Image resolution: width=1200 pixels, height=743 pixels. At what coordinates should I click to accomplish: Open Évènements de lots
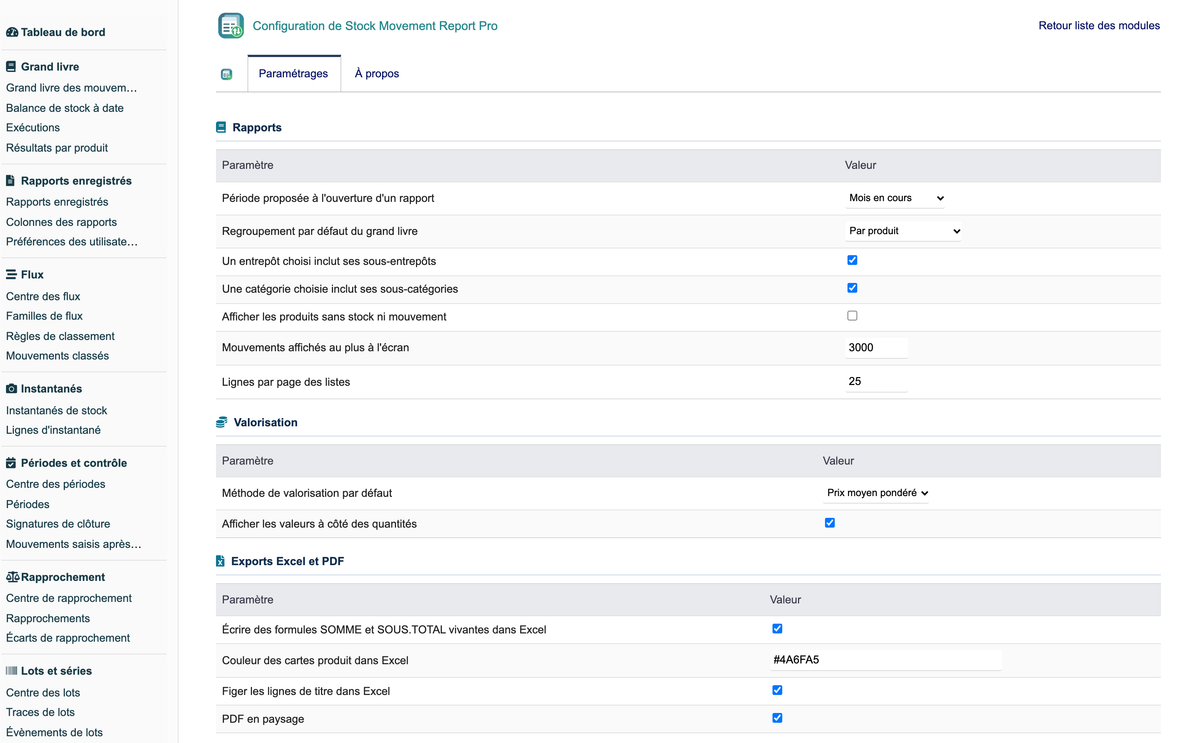54,732
